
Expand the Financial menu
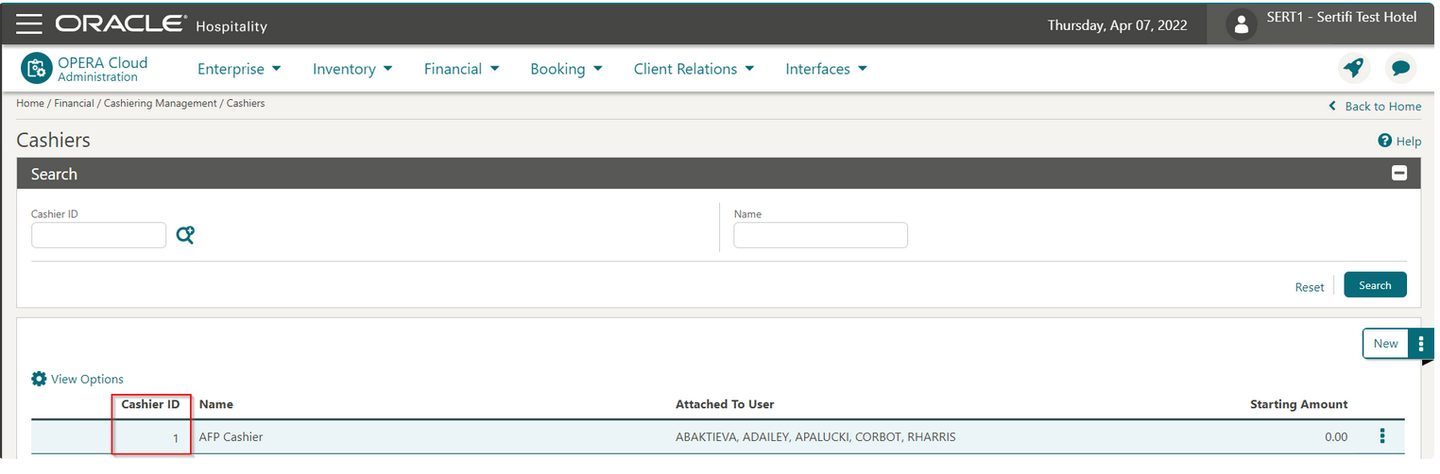[461, 69]
